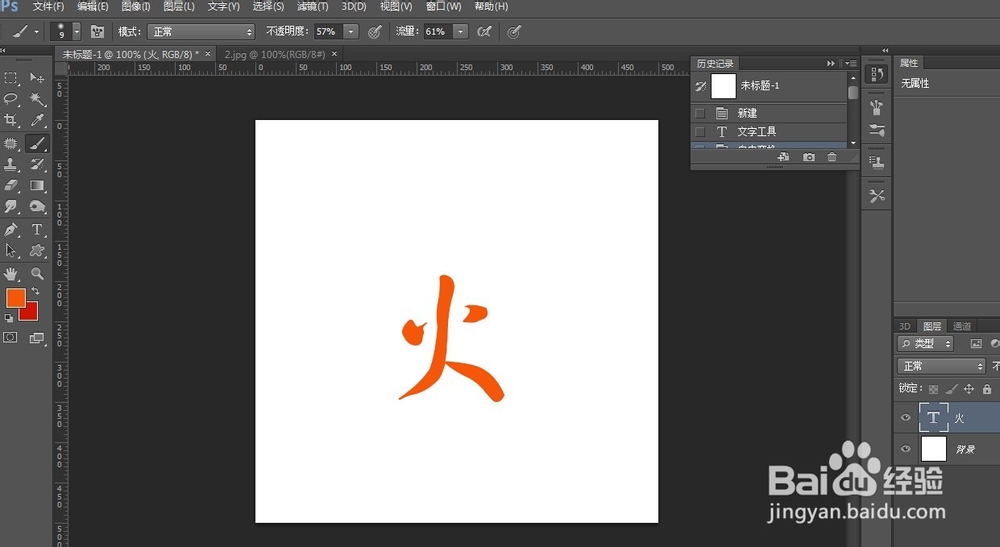The image size is (1000, 547).
Task: Open the background red color picker
Action: point(31,314)
